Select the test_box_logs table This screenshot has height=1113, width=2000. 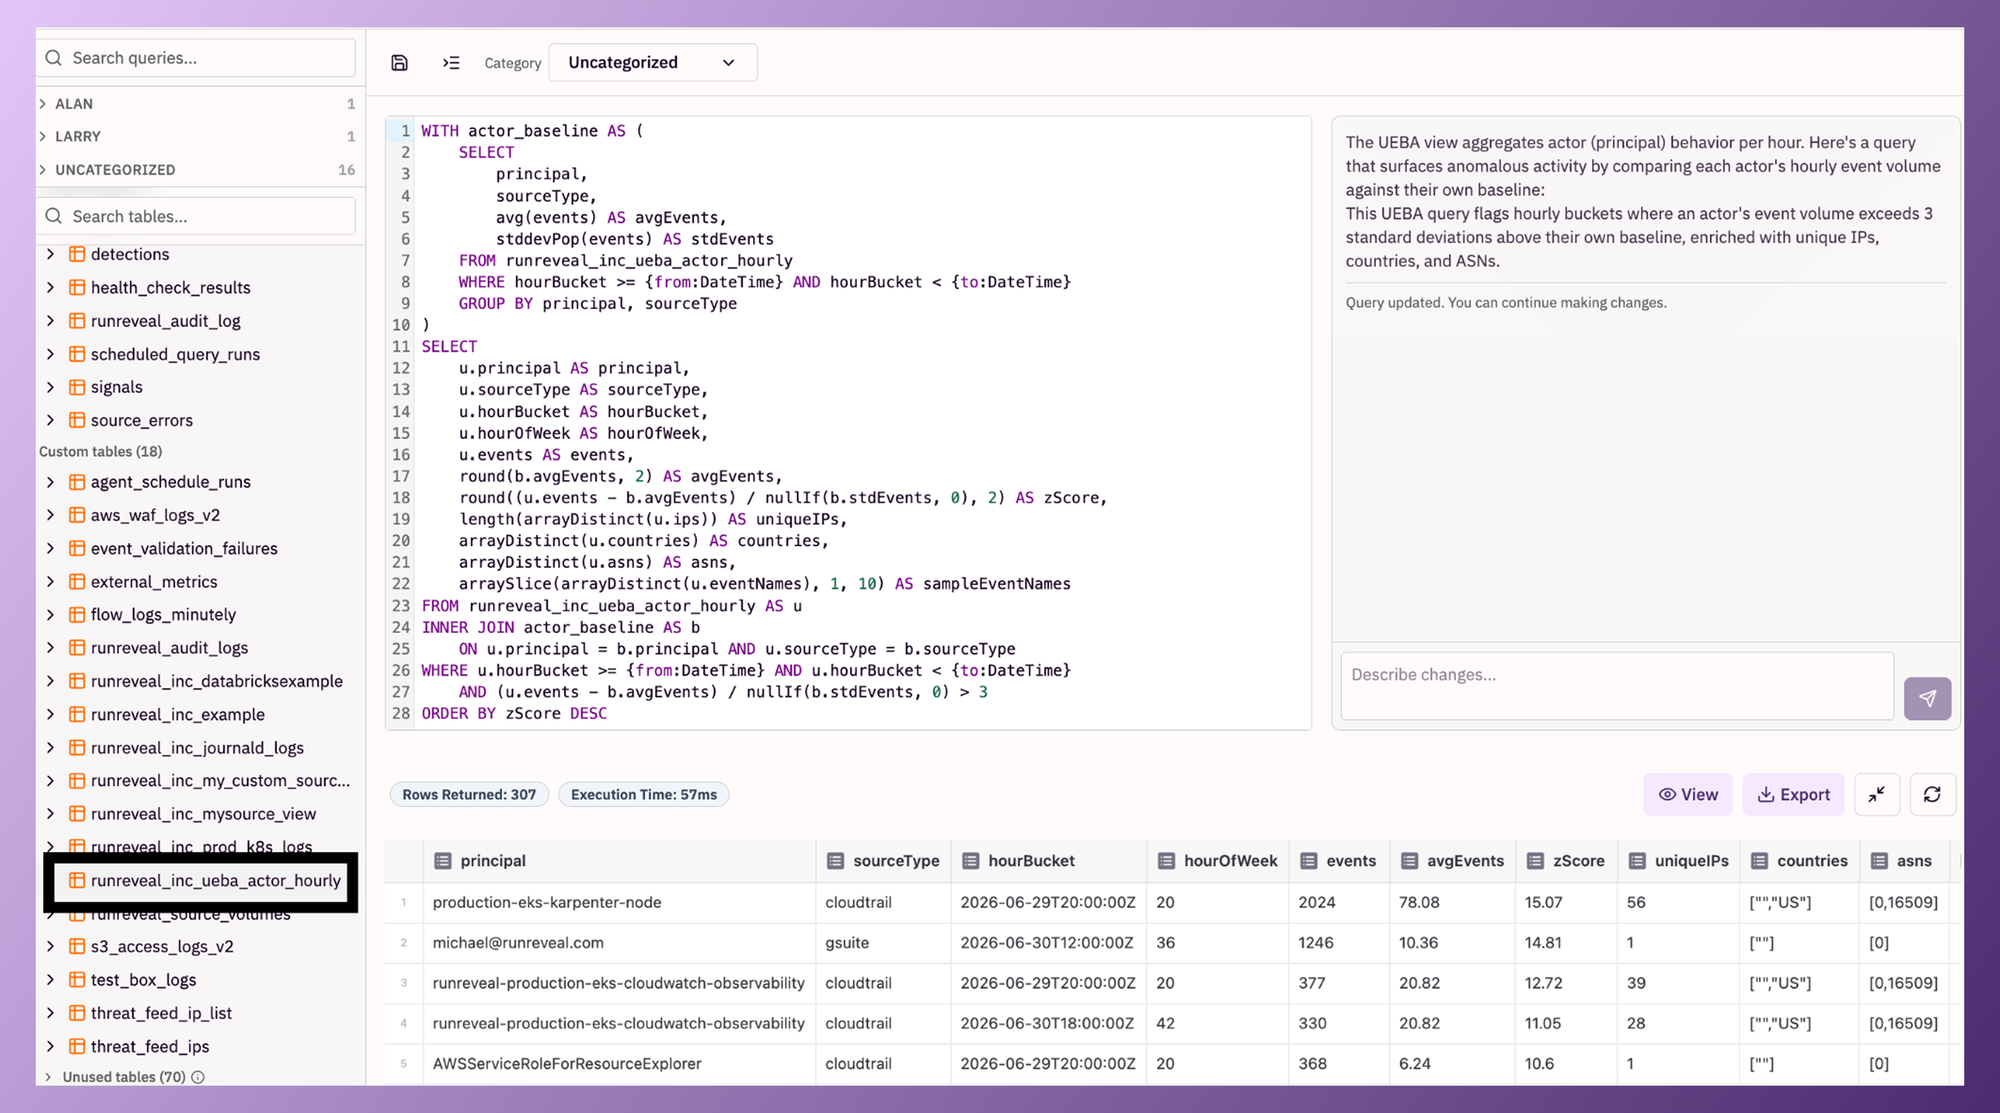coord(143,980)
